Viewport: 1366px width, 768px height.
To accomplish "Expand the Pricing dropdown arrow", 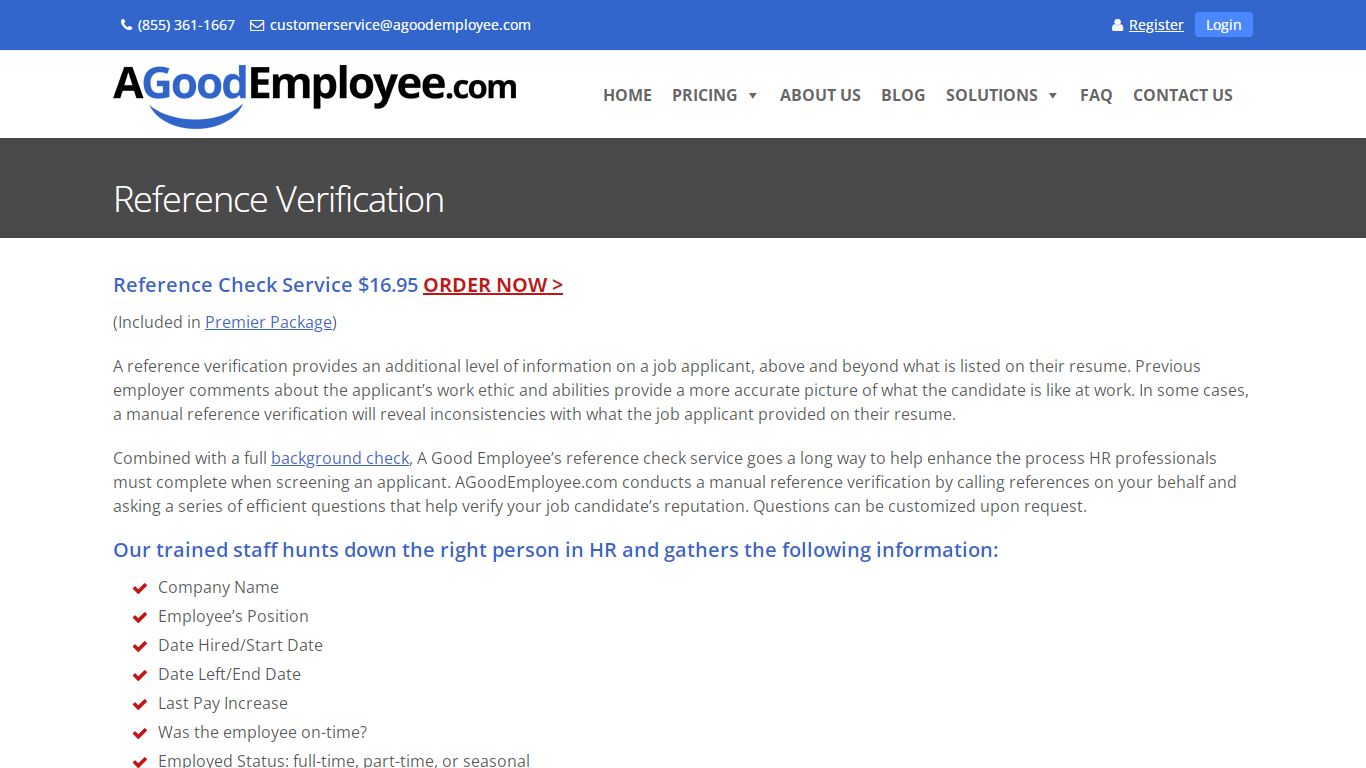I will pos(753,96).
